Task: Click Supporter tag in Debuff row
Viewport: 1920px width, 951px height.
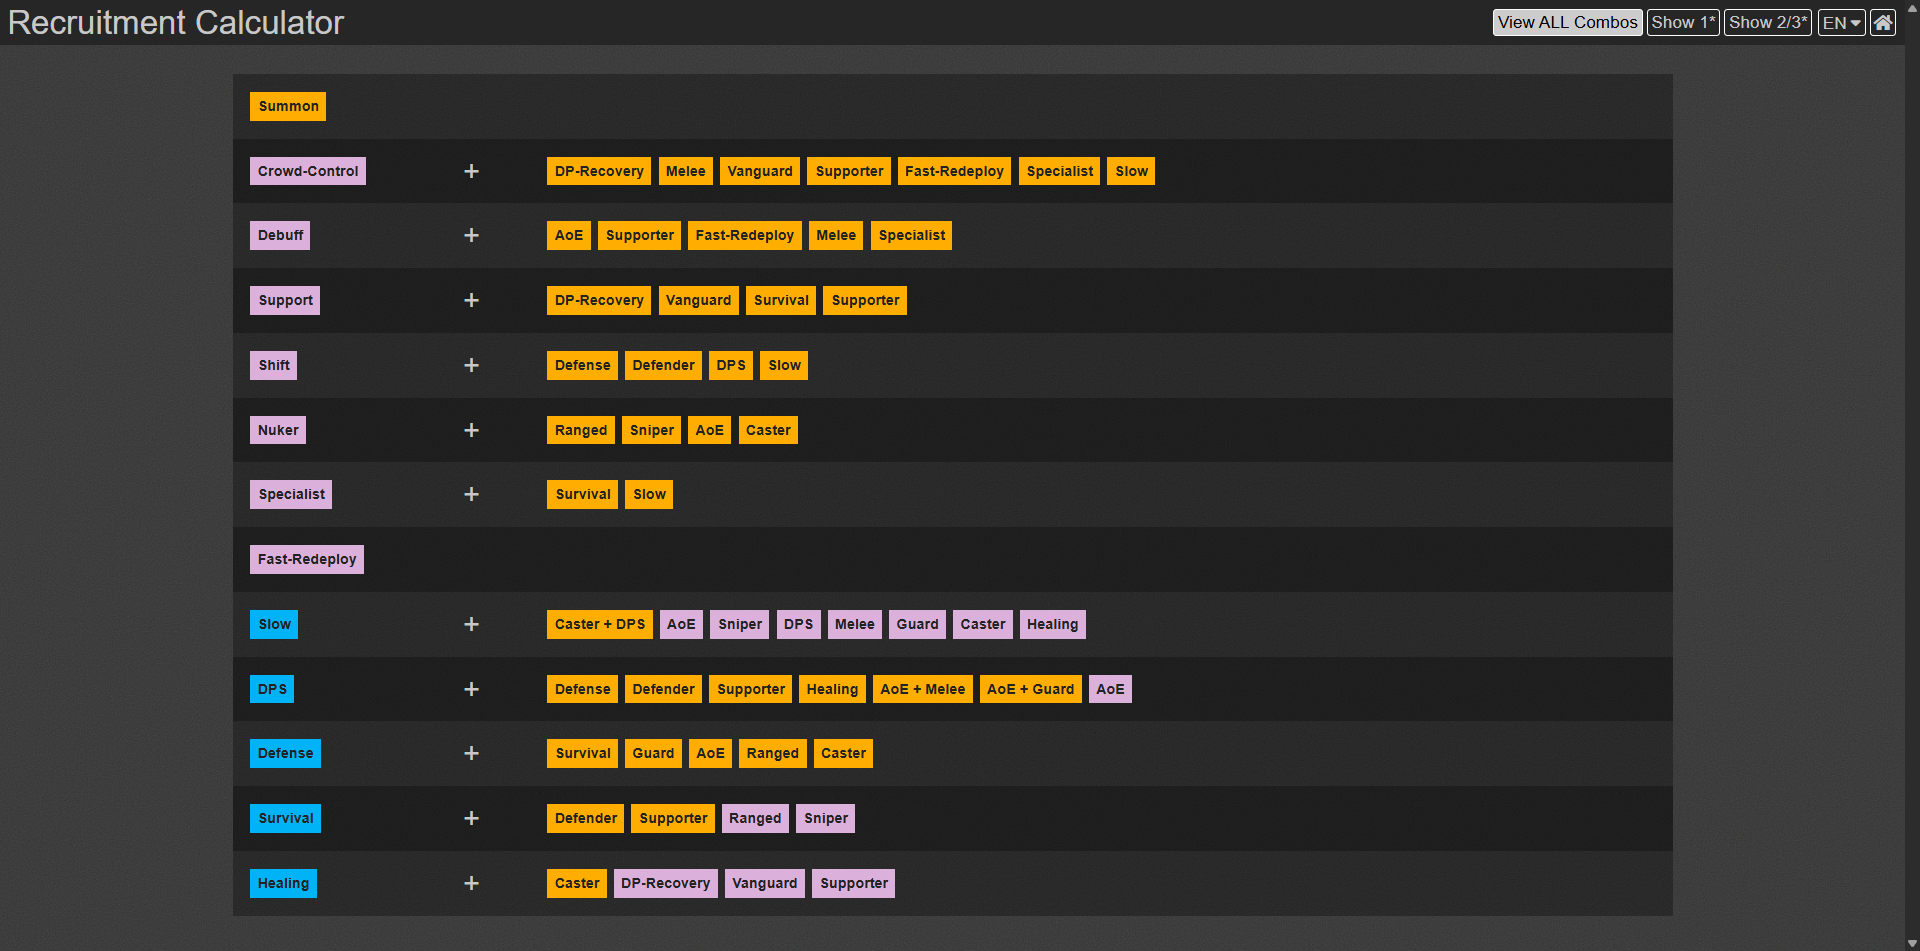Action: 640,235
